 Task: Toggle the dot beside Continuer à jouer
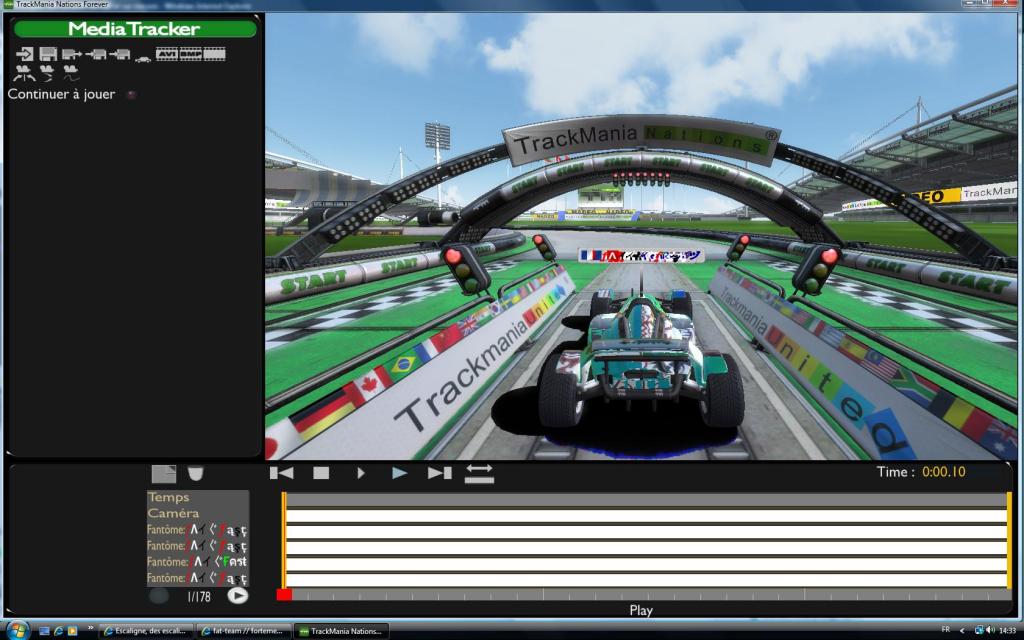(131, 95)
